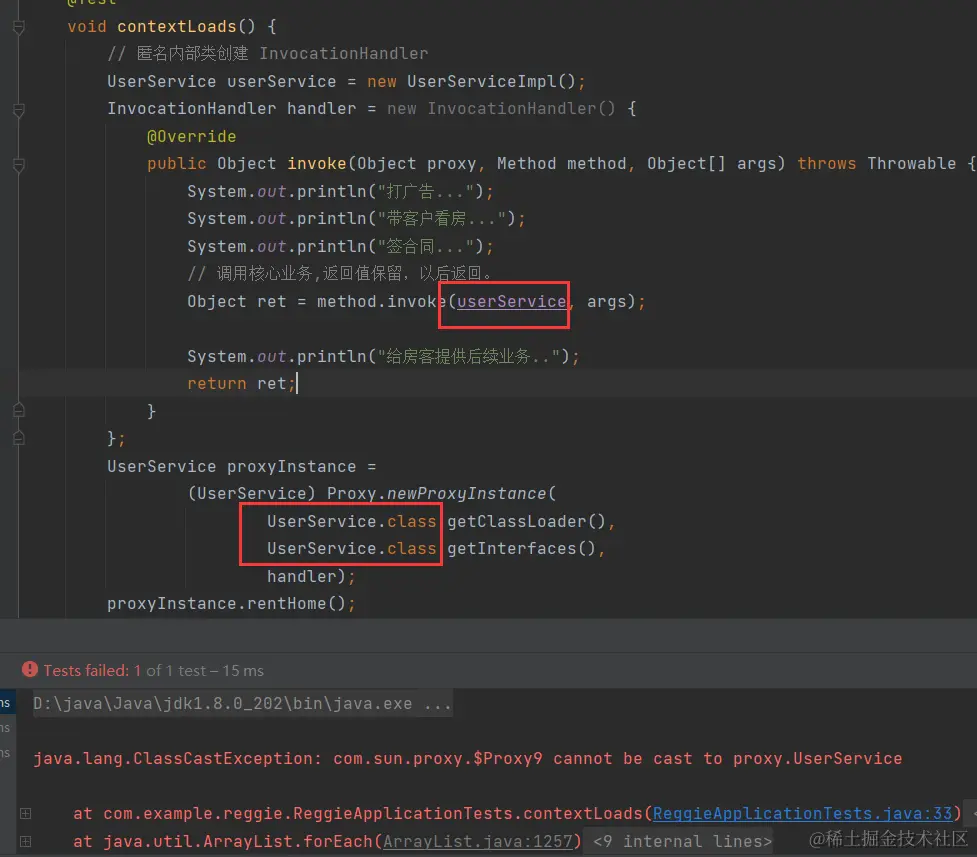Click the java.exe command line in console

[x=242, y=704]
